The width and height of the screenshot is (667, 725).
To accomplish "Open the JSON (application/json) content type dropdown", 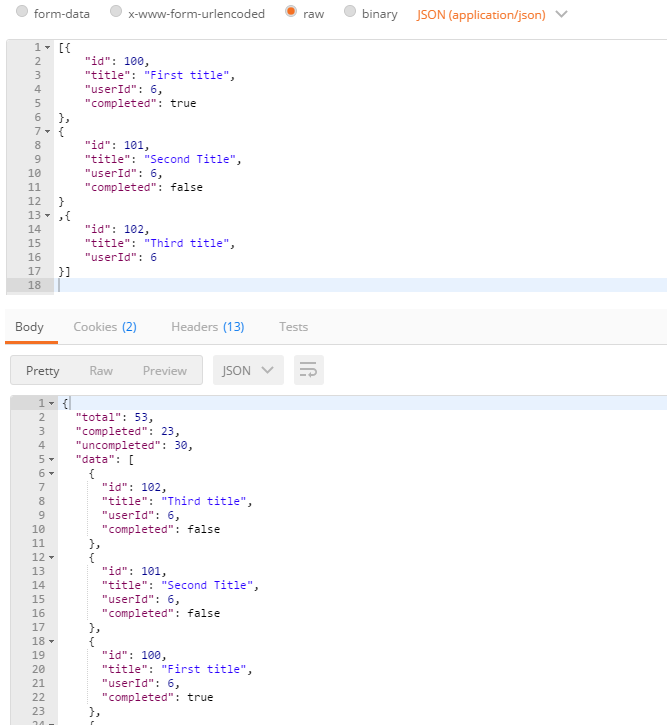I will (x=491, y=14).
